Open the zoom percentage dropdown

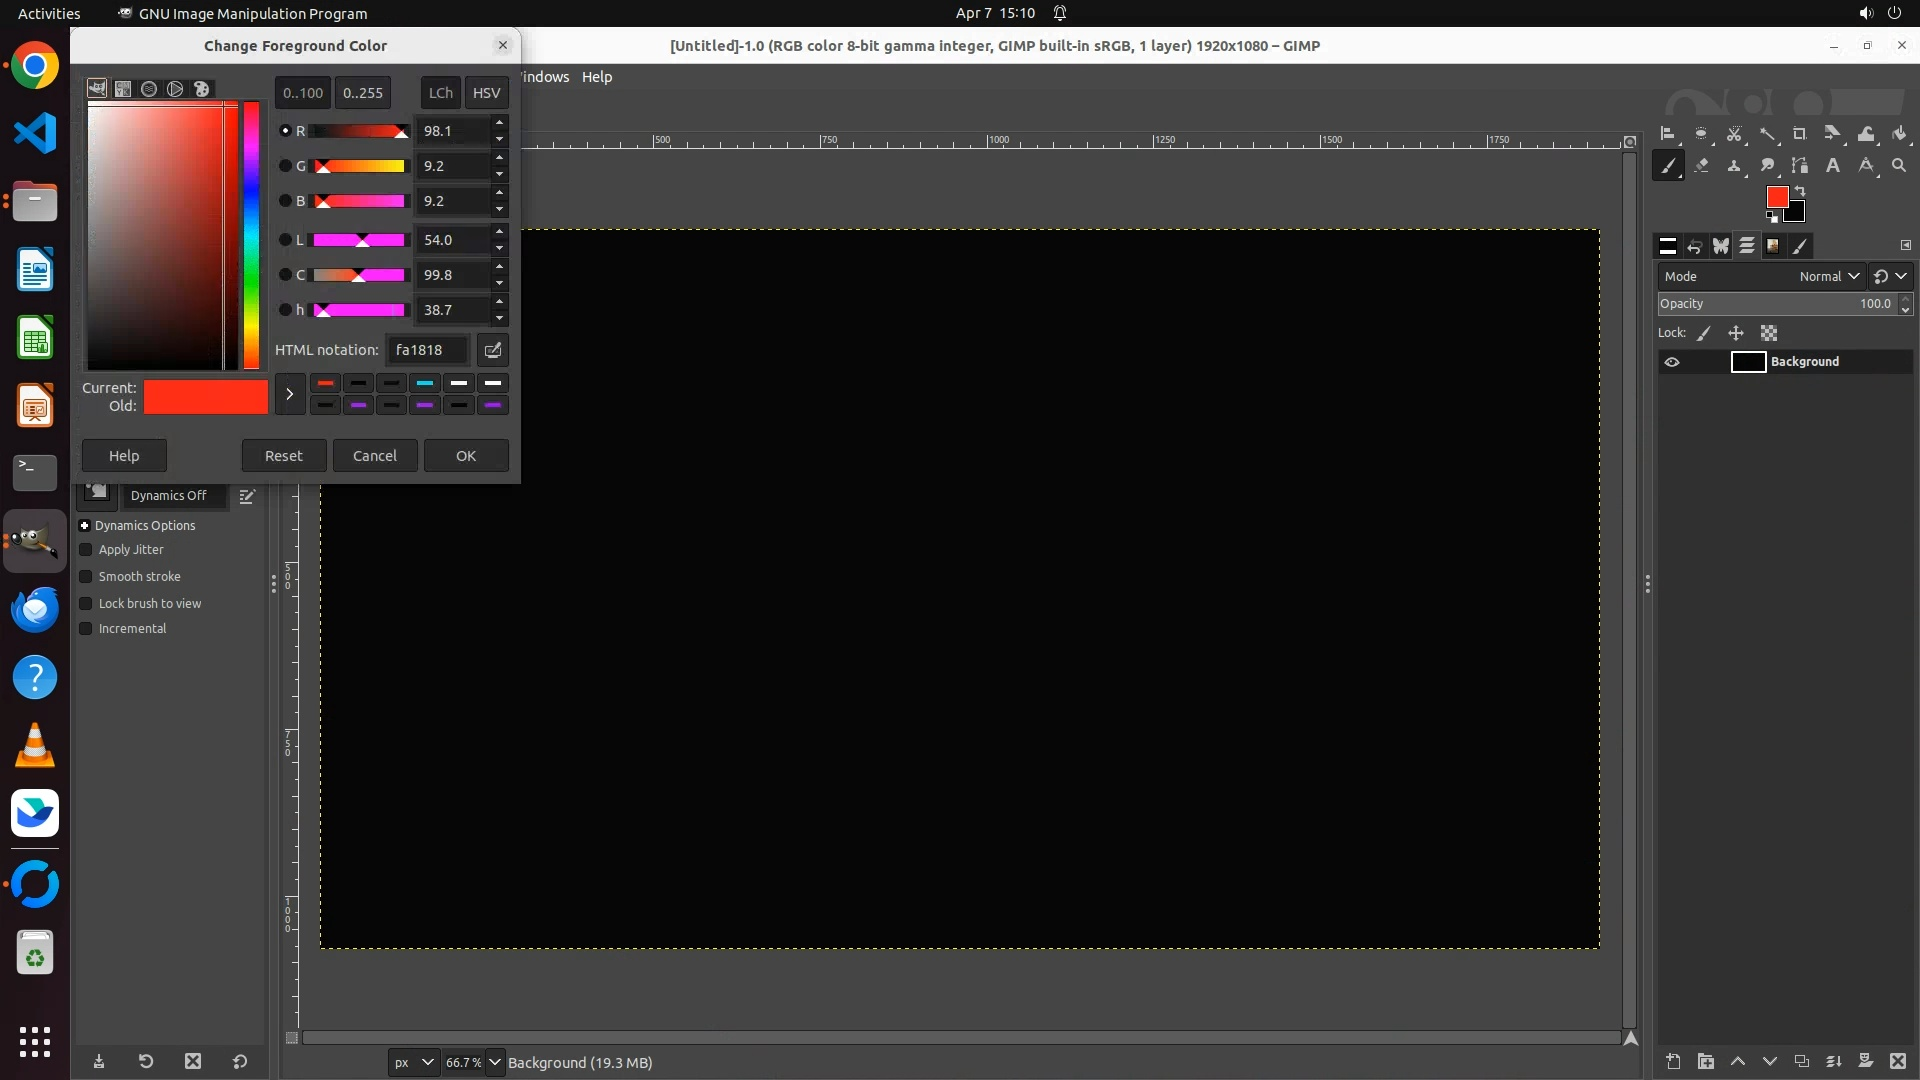[x=494, y=1062]
